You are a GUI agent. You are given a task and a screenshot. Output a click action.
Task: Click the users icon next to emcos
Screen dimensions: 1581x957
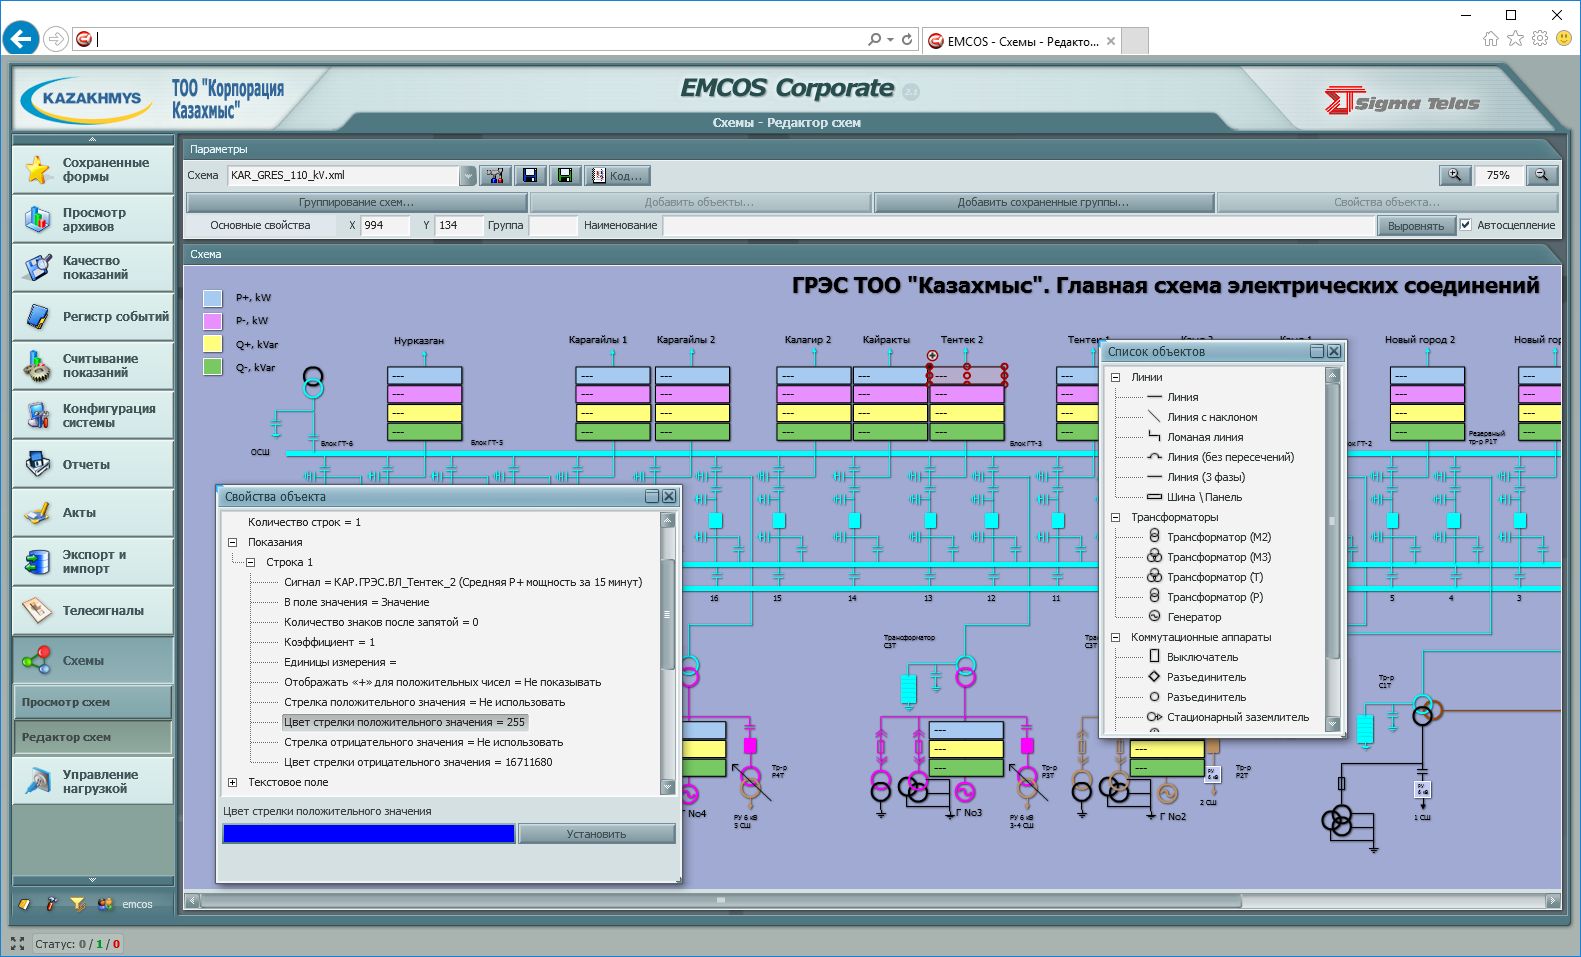click(105, 904)
